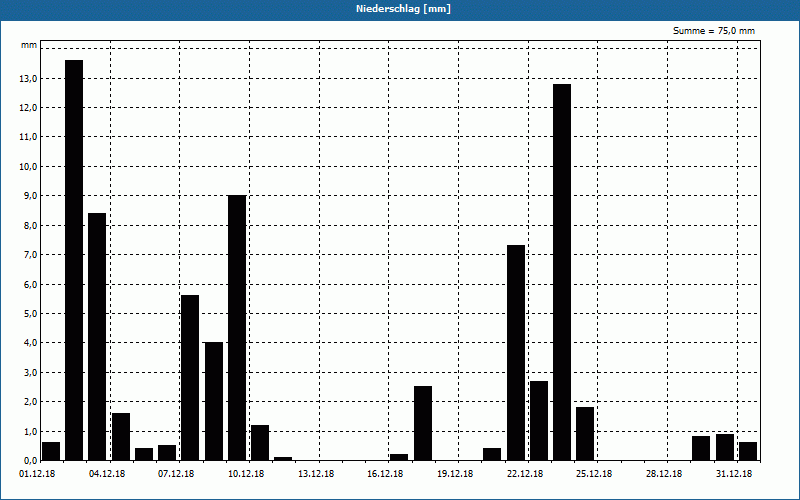The width and height of the screenshot is (800, 500).
Task: Select the bar reaching about 1,8 mm
Action: [x=585, y=434]
